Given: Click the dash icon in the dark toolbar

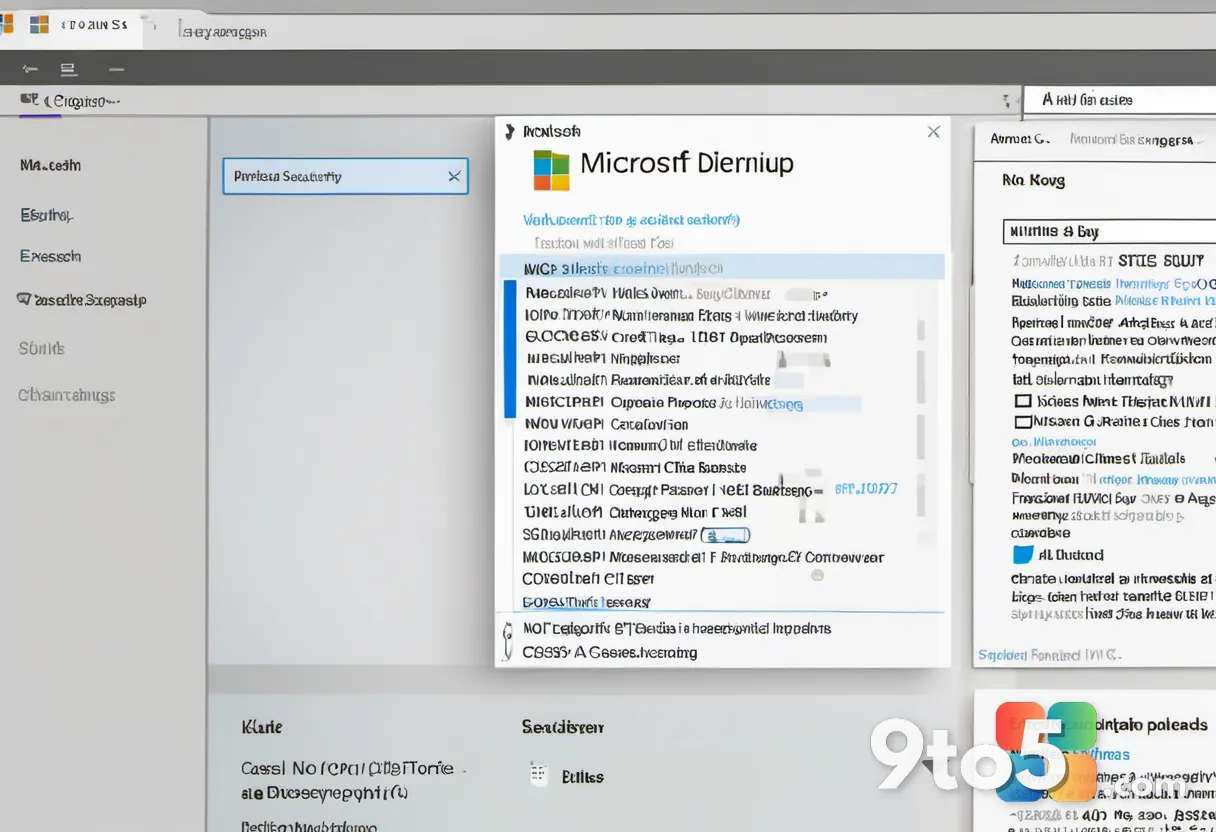Looking at the screenshot, I should 117,69.
